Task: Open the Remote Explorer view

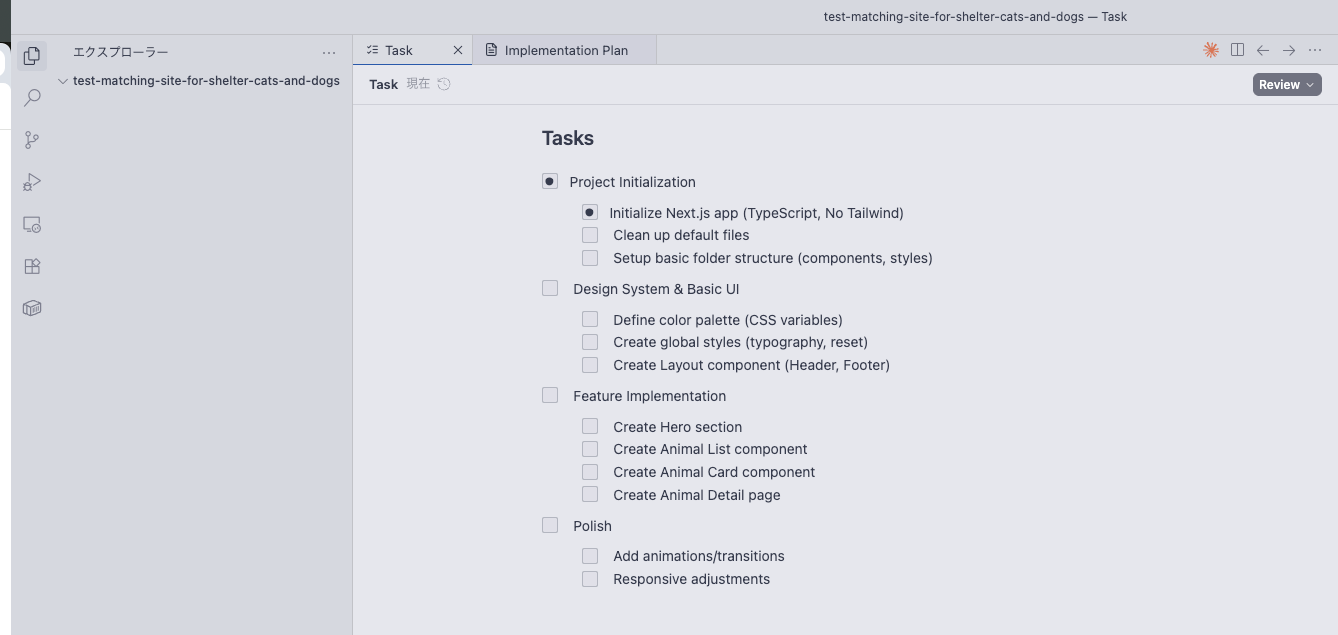Action: click(32, 225)
